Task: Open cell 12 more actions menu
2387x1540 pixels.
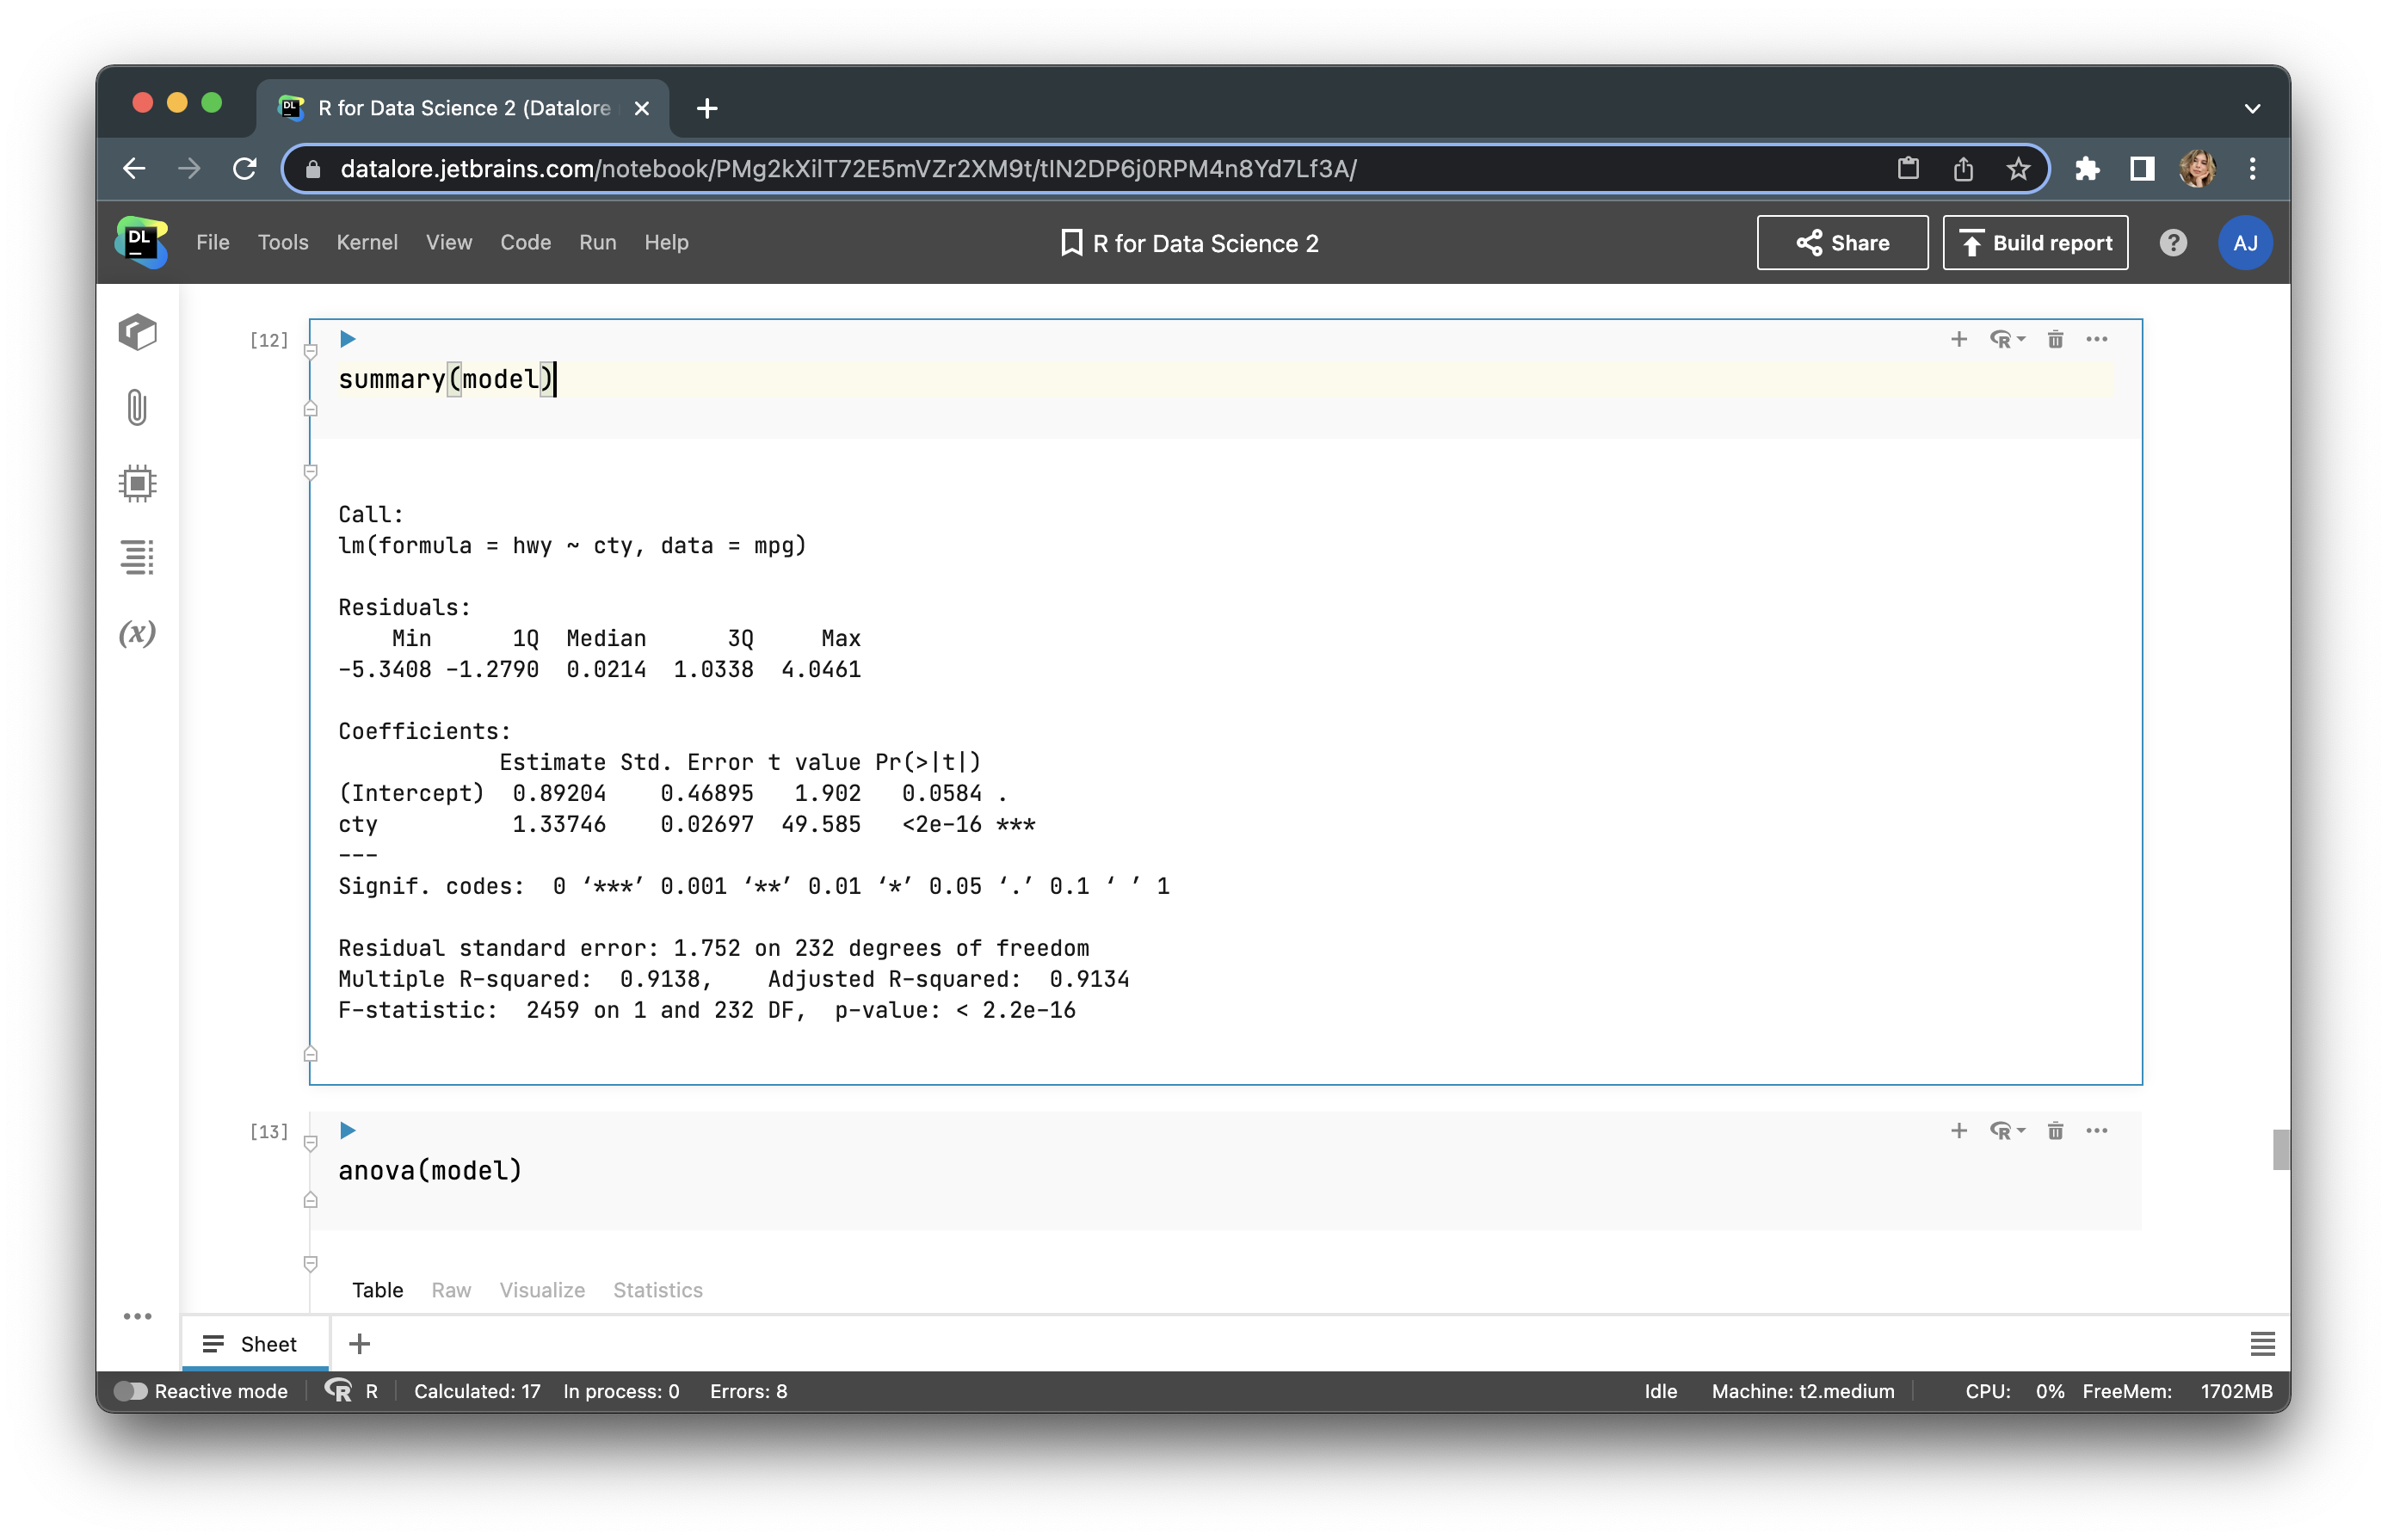Action: click(x=2097, y=339)
